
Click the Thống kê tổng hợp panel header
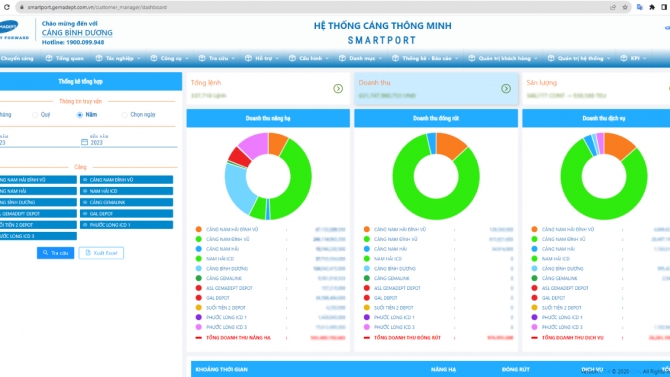tap(91, 81)
